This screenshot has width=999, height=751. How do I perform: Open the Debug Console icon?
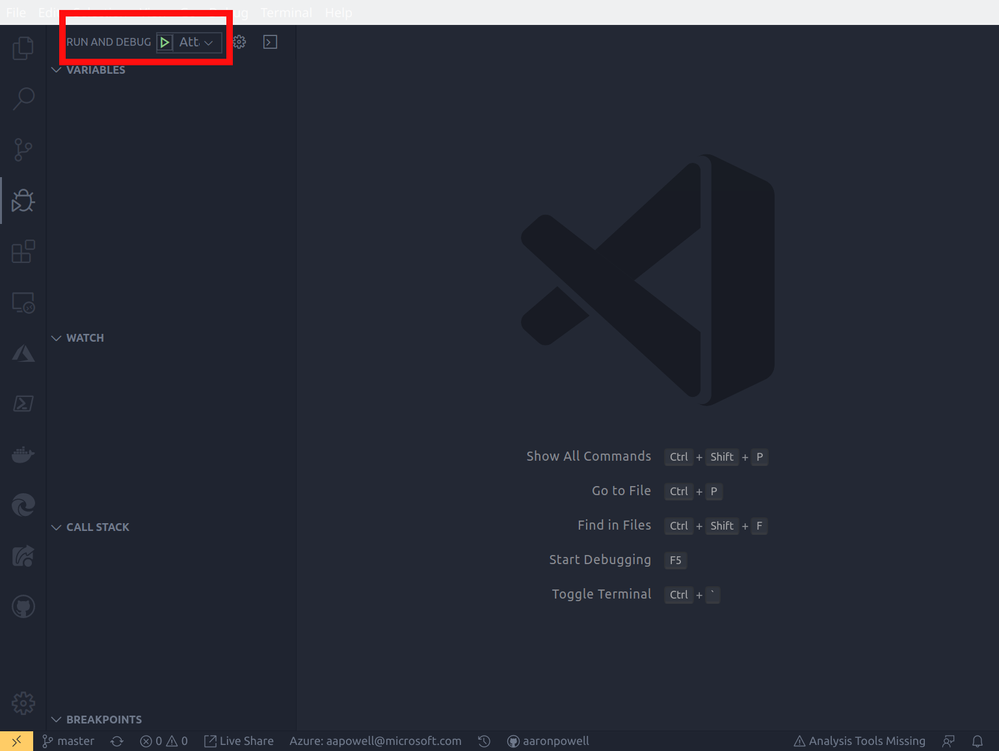[x=270, y=42]
